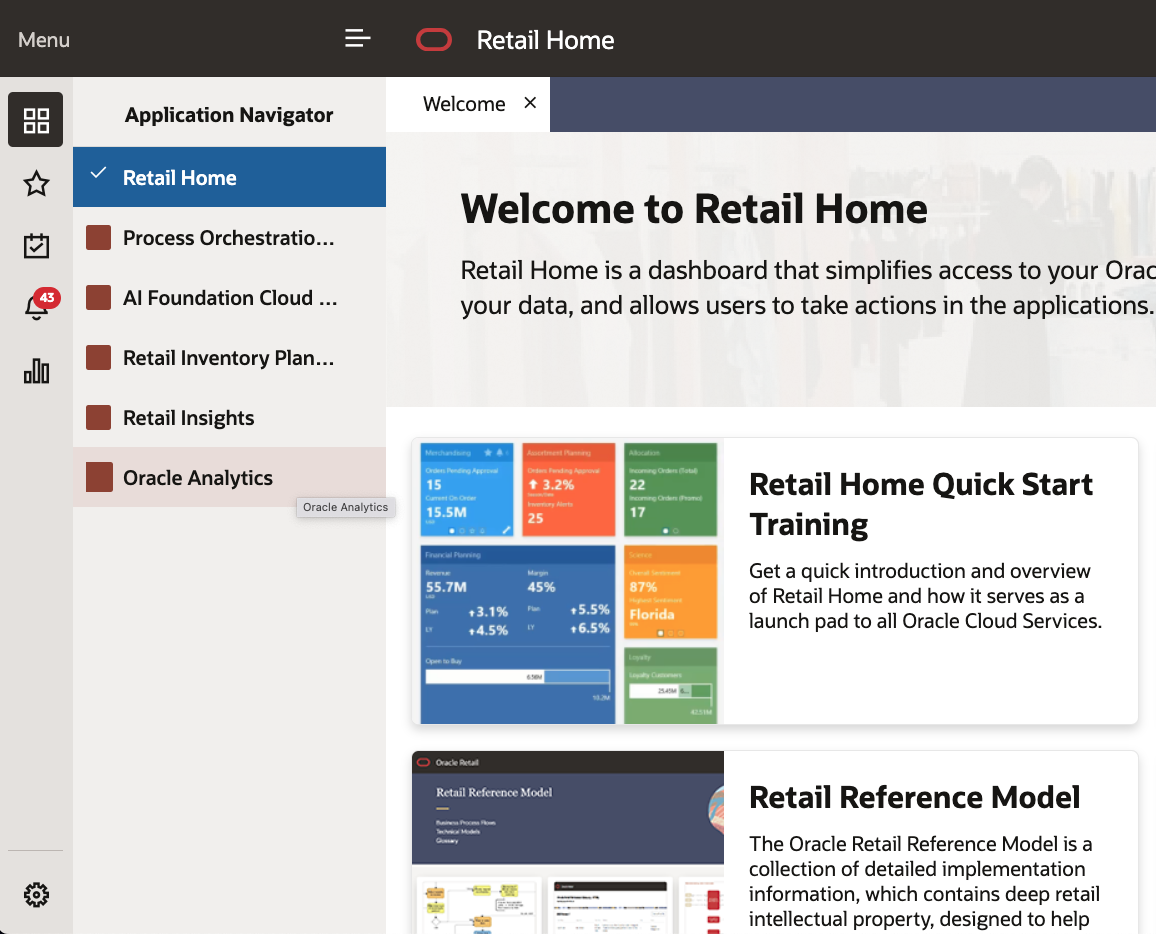
Task: Click the Retail Insights red square icon
Action: click(x=99, y=417)
